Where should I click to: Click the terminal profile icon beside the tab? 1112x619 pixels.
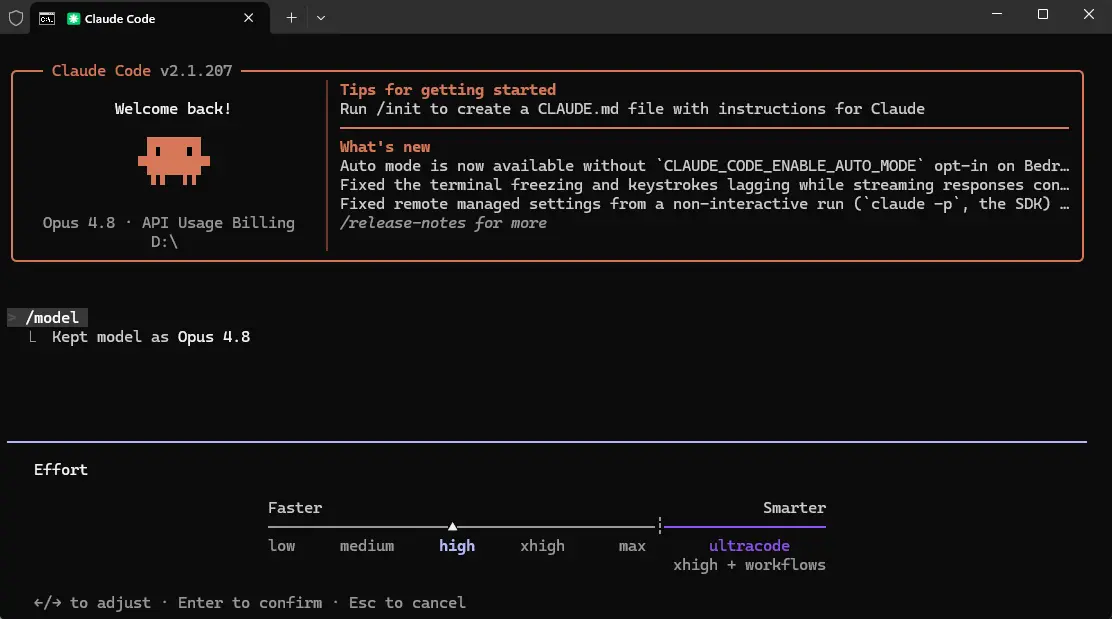[x=47, y=18]
